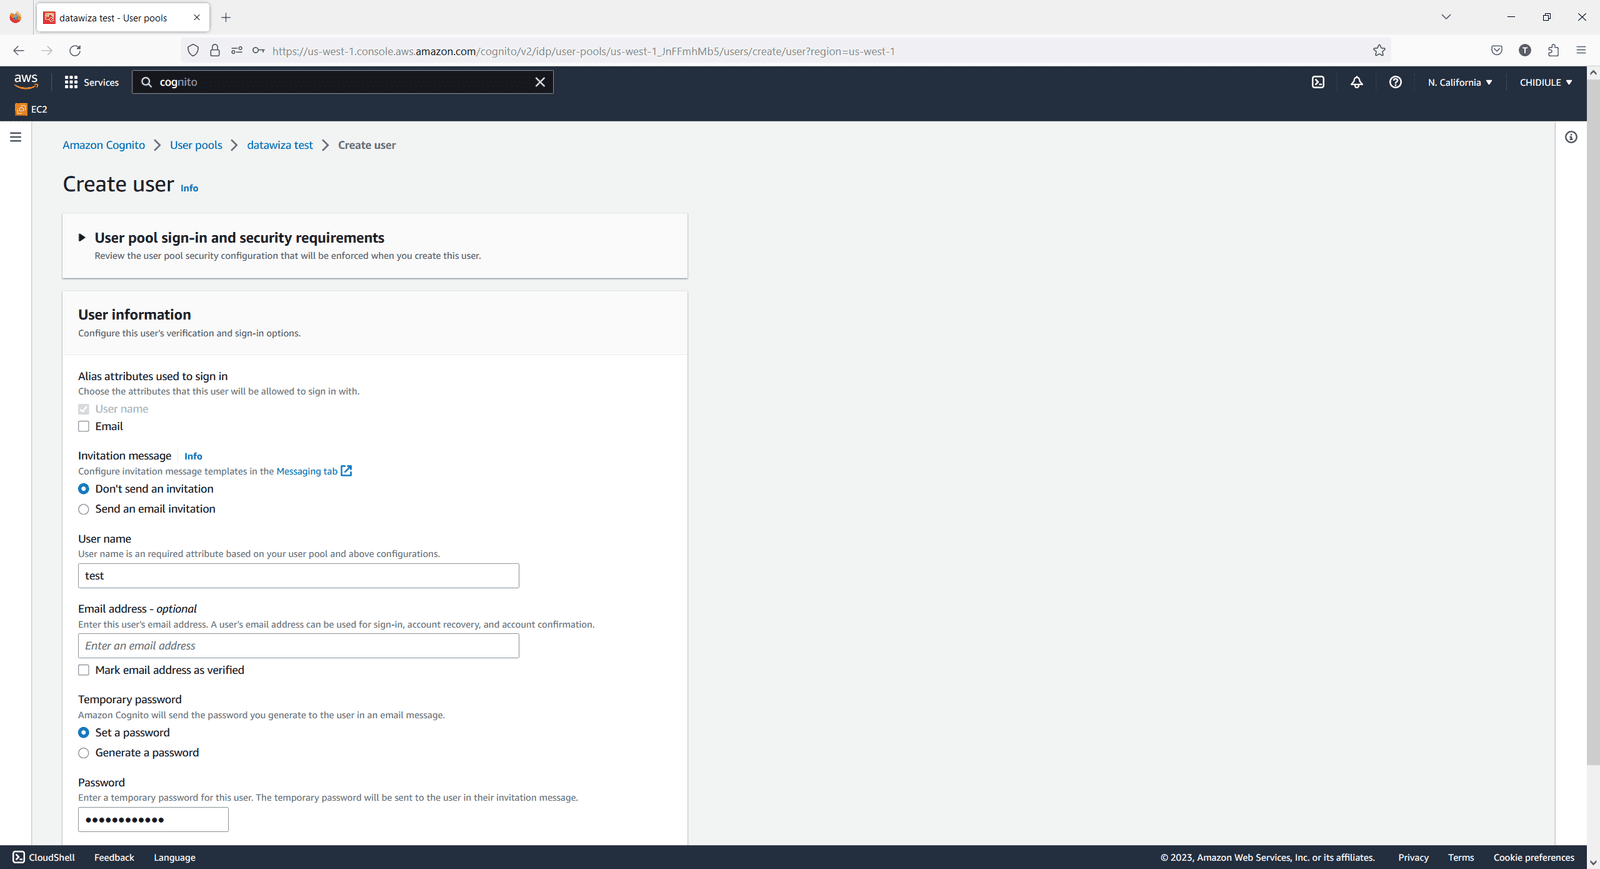Click the tracking protection shield icon
This screenshot has height=869, width=1600.
193,50
